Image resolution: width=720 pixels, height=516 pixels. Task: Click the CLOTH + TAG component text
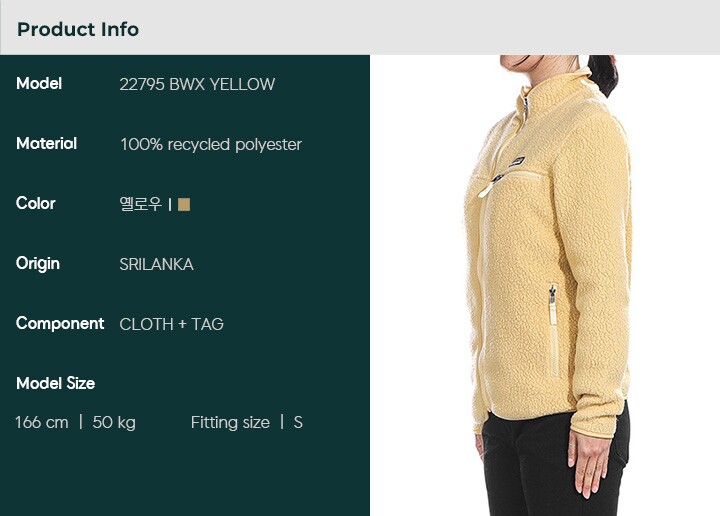(172, 324)
